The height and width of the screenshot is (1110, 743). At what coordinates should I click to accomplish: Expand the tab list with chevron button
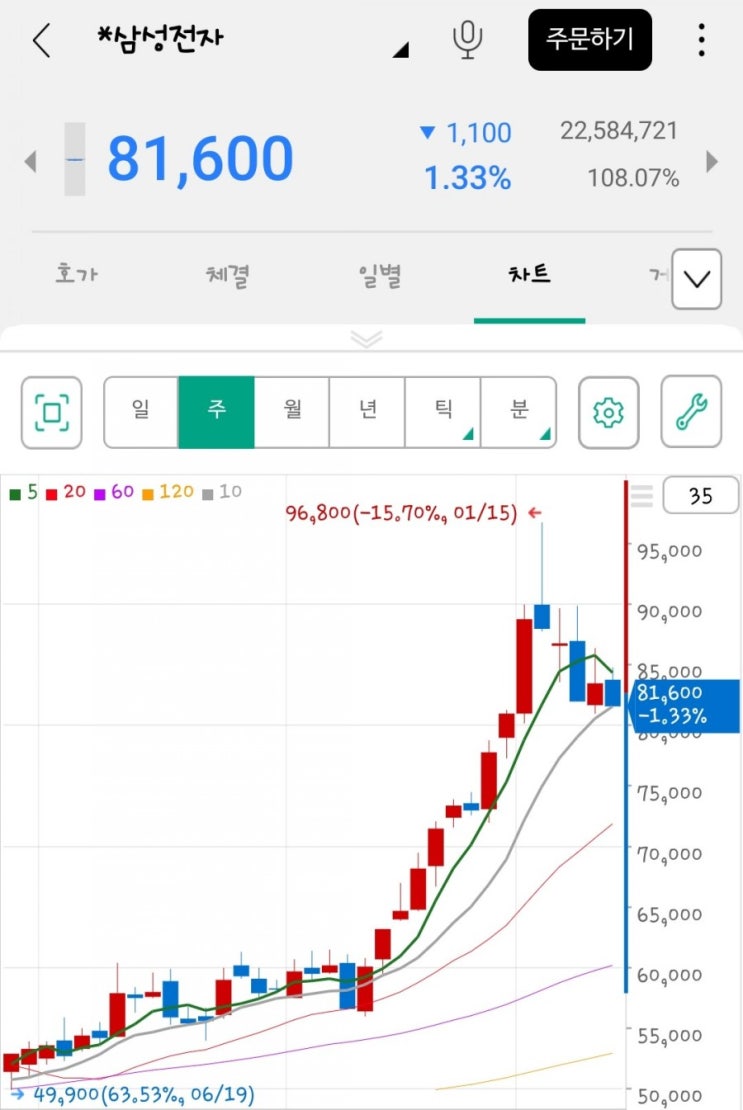696,279
